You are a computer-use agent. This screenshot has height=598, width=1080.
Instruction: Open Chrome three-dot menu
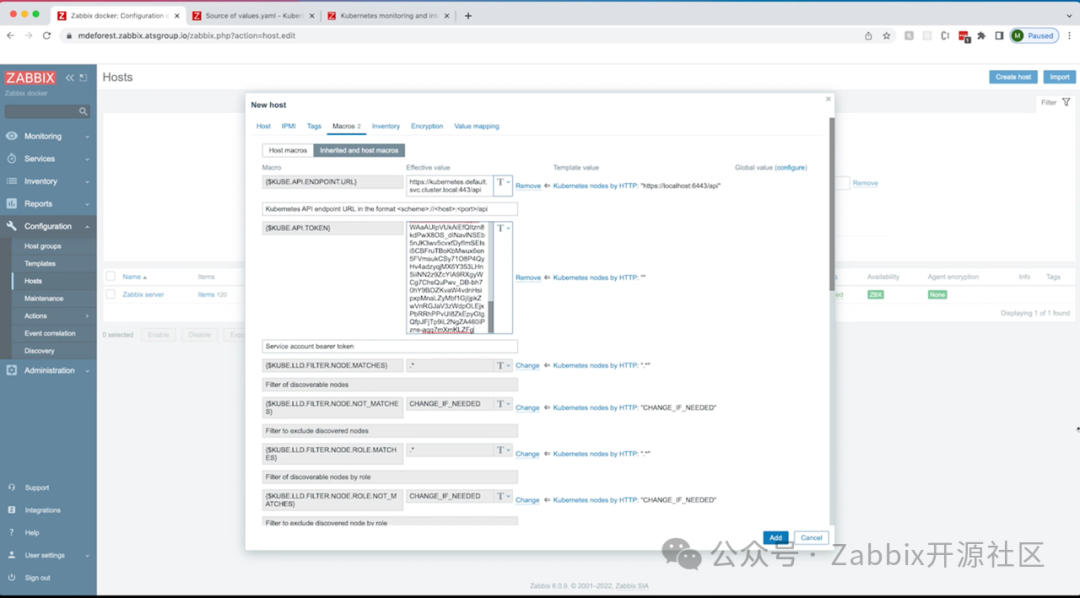pyautogui.click(x=1070, y=36)
